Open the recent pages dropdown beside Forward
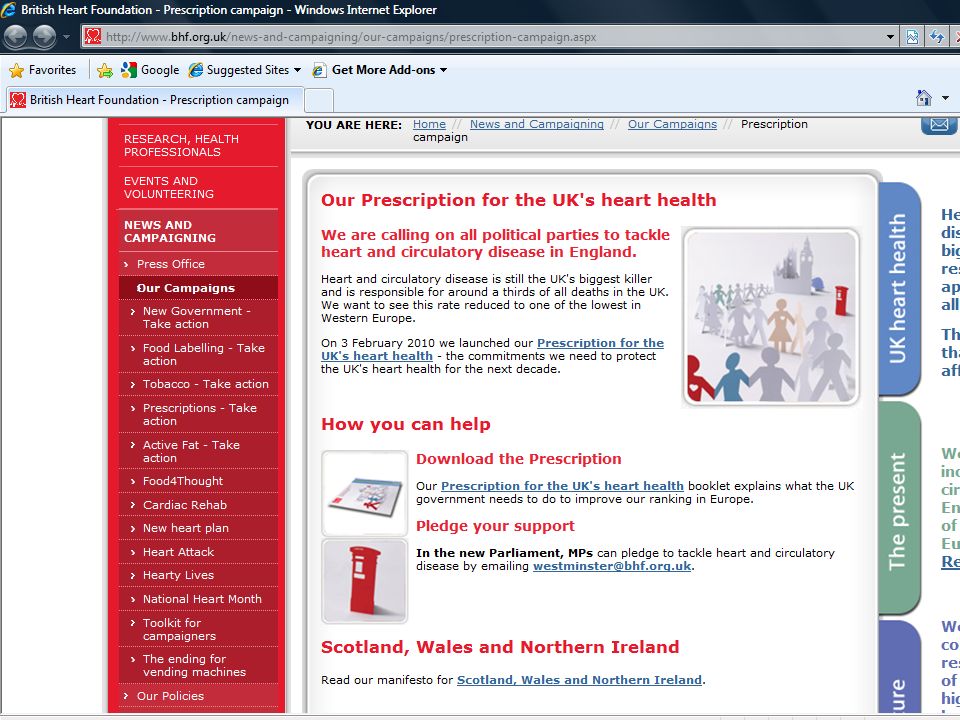Screen dimensions: 960x720 tap(66, 37)
